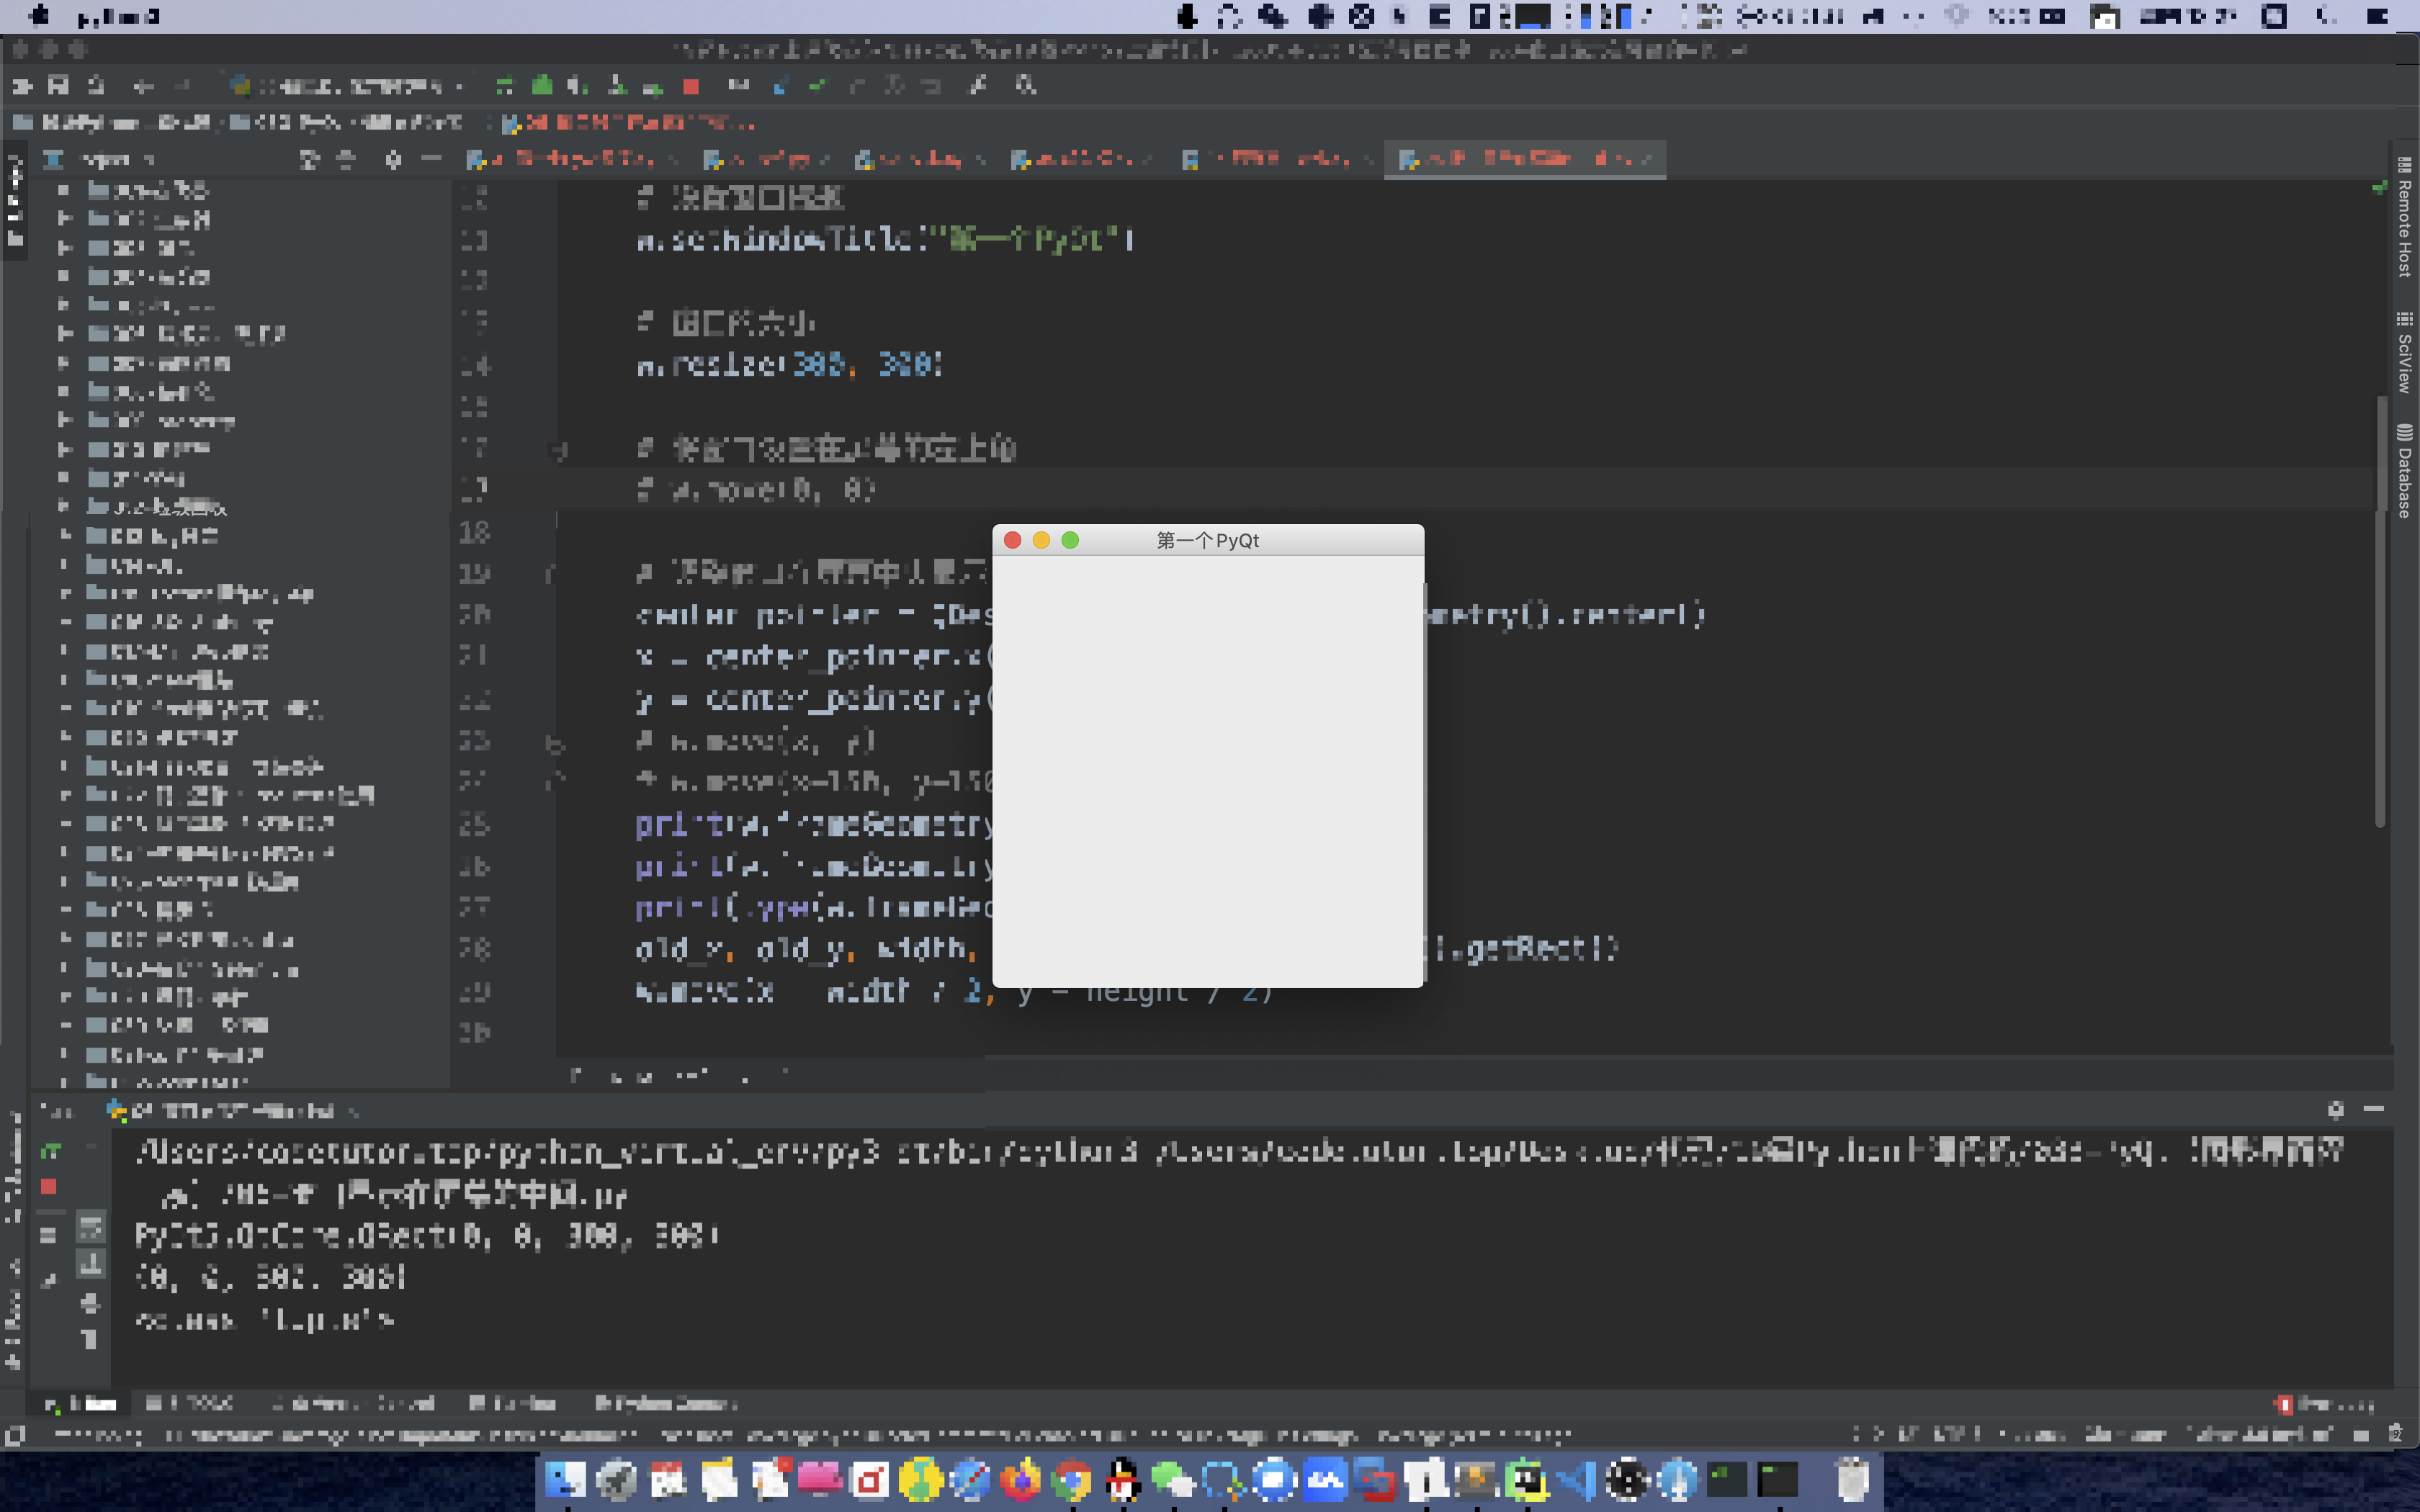Collapse code fold marker at line 19
The image size is (2420, 1512).
click(551, 574)
